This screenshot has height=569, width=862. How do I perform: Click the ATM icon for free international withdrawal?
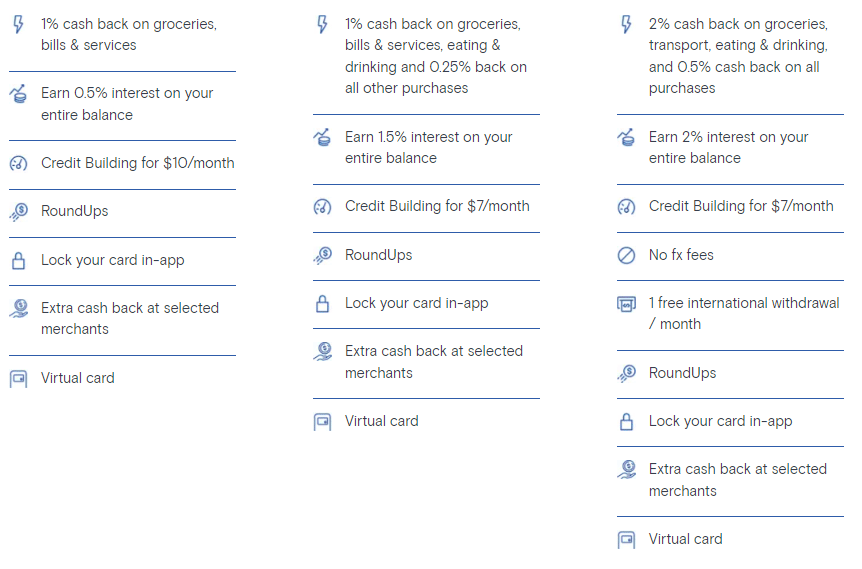click(626, 303)
